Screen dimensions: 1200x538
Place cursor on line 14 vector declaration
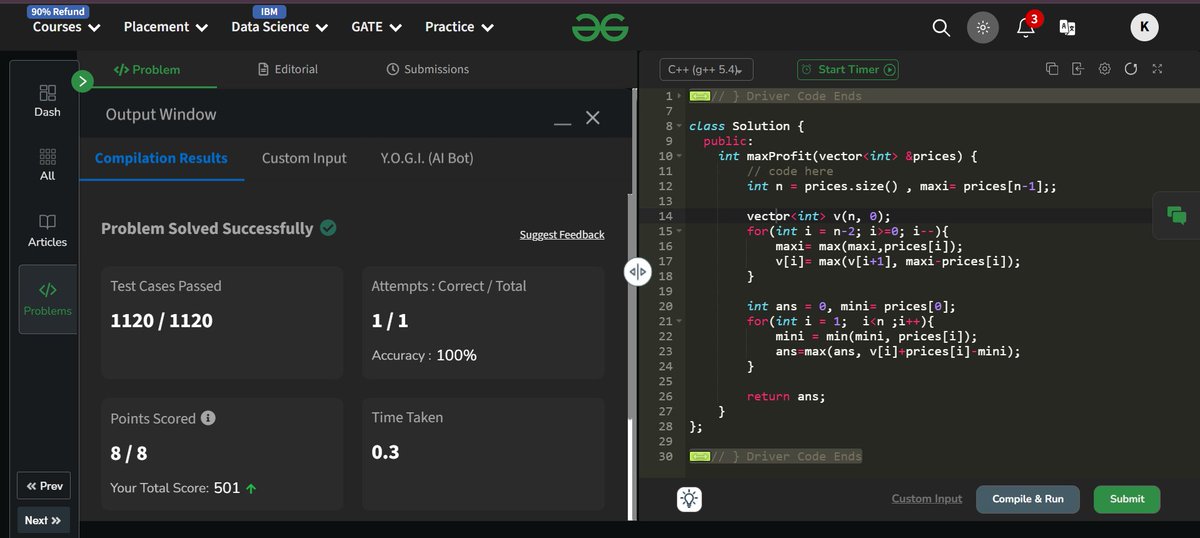(818, 216)
